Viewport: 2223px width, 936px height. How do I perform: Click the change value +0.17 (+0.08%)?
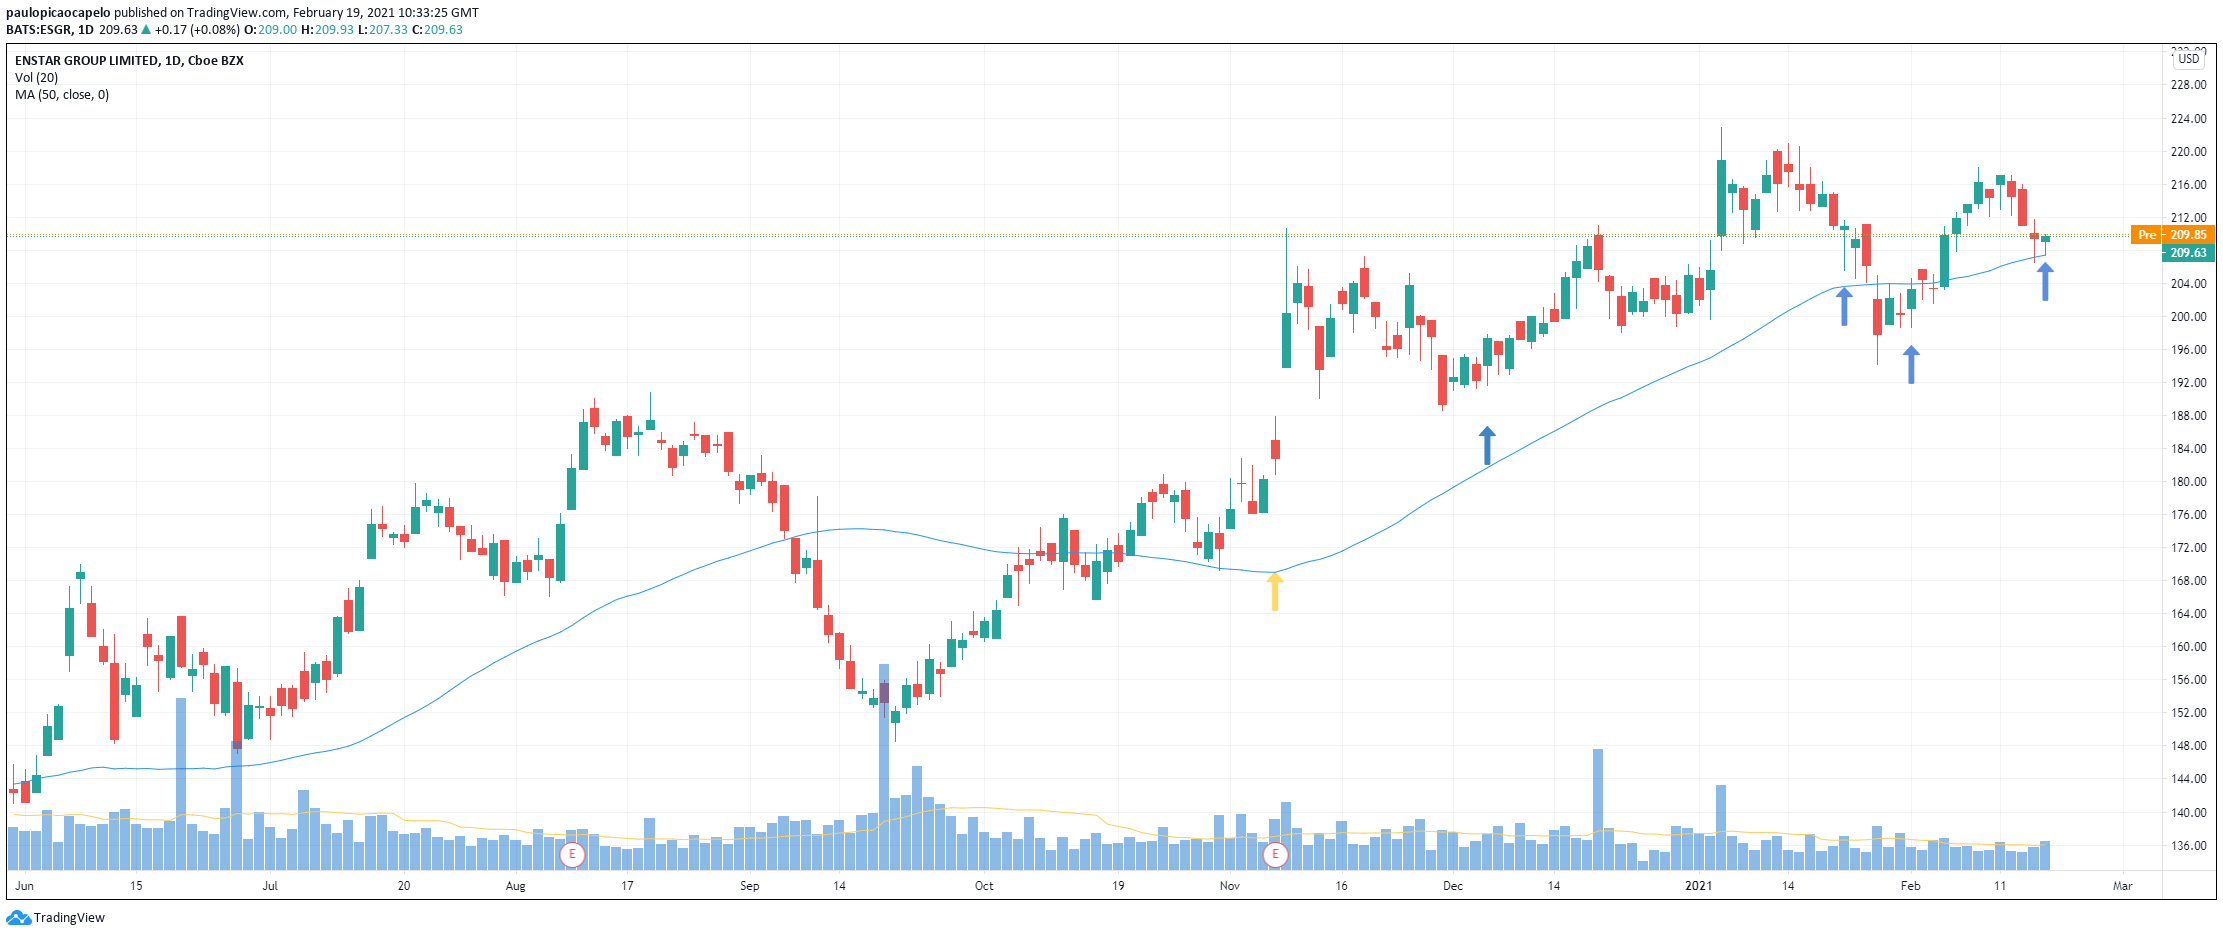point(197,30)
